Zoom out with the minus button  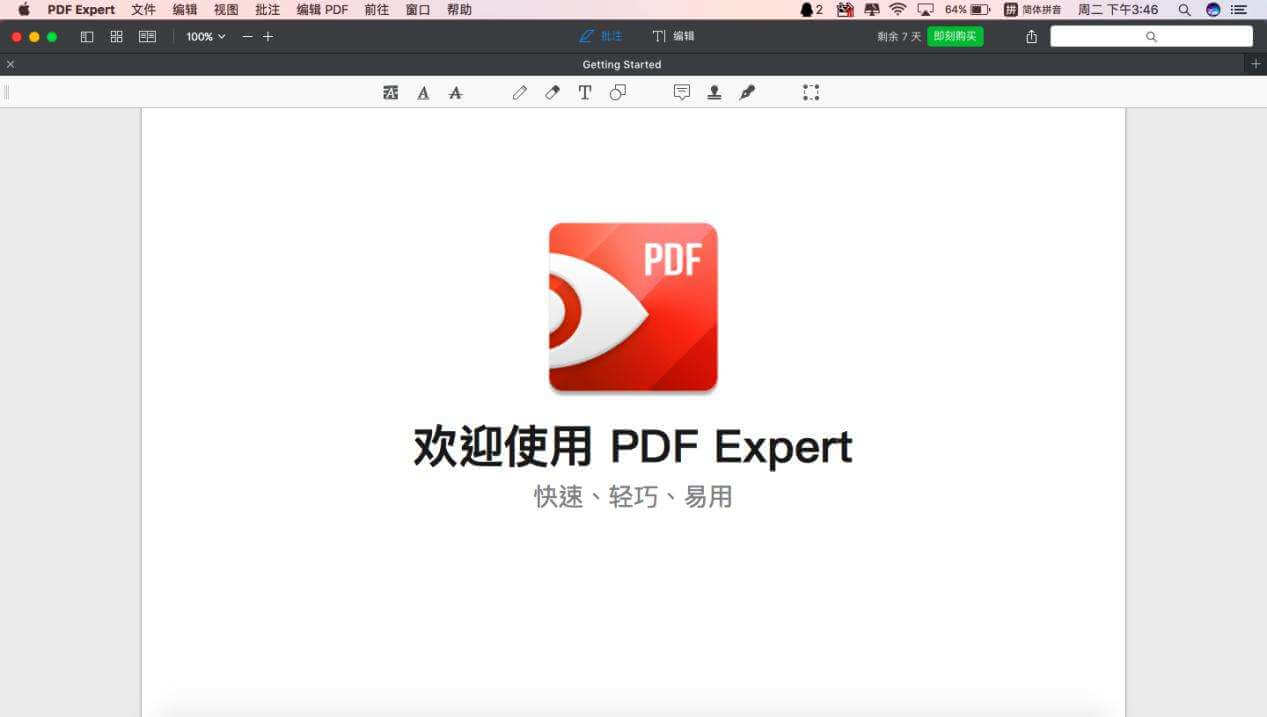pyautogui.click(x=248, y=36)
